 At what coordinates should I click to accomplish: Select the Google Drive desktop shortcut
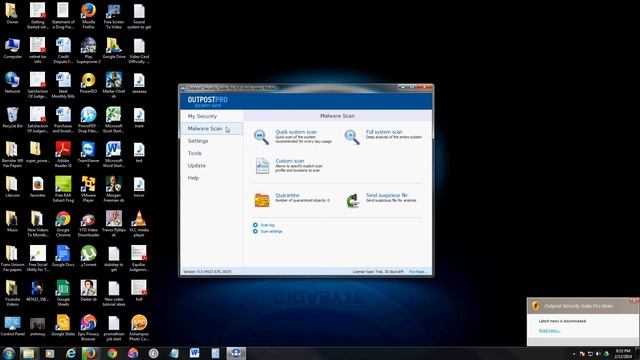114,49
